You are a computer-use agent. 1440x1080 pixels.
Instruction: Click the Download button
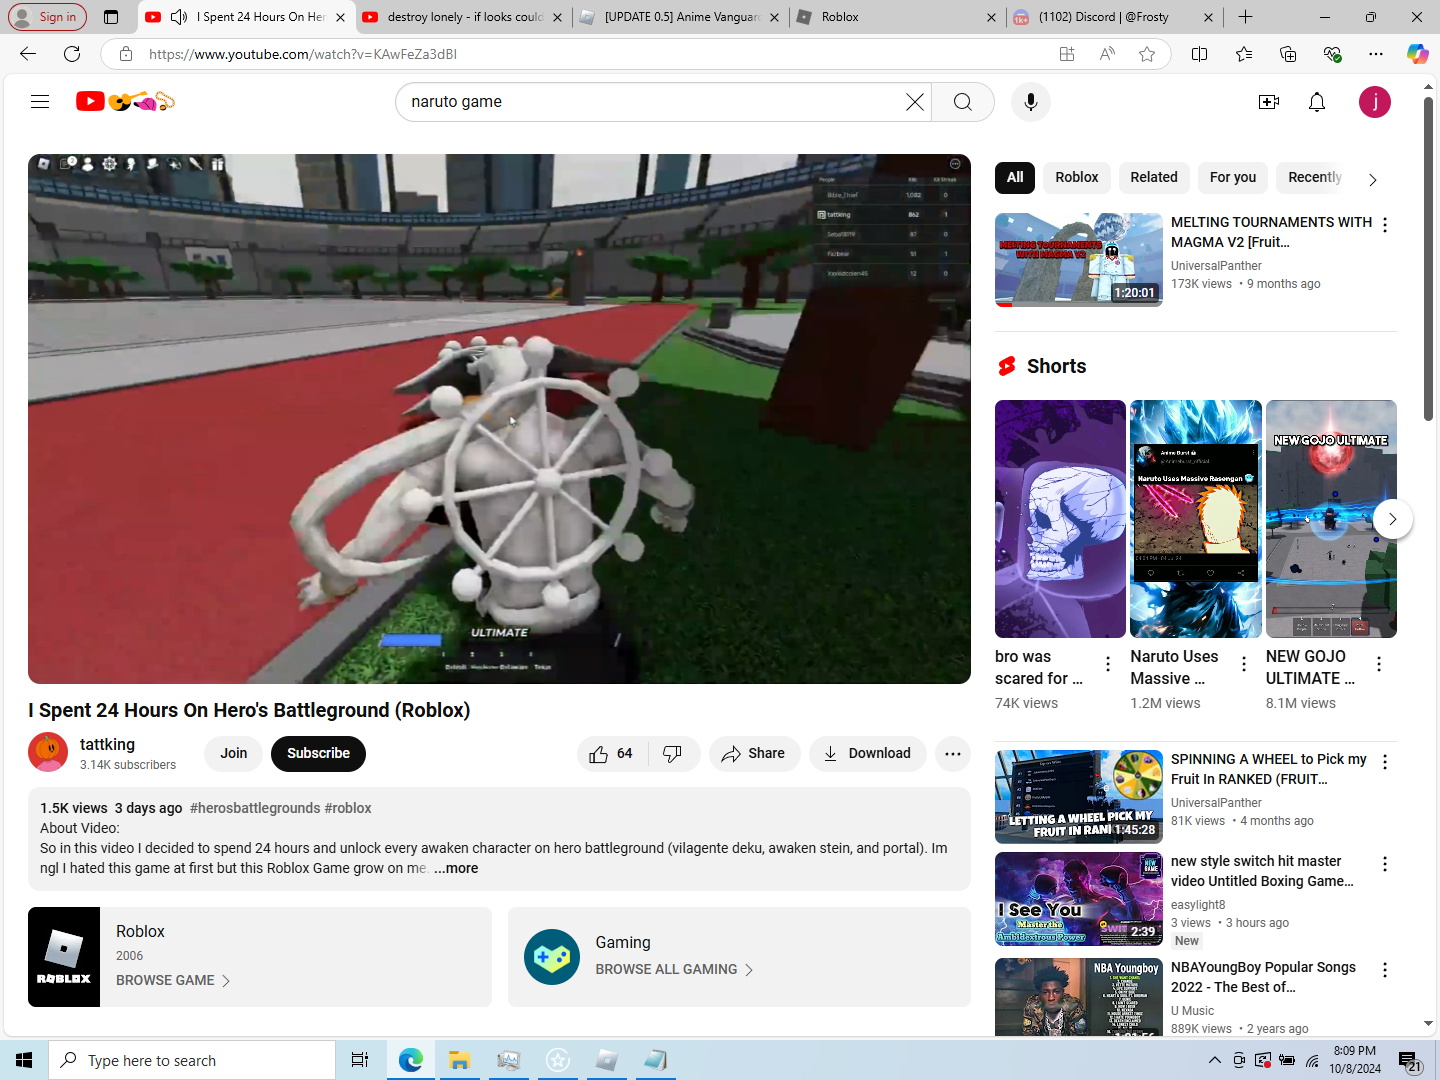click(x=867, y=754)
